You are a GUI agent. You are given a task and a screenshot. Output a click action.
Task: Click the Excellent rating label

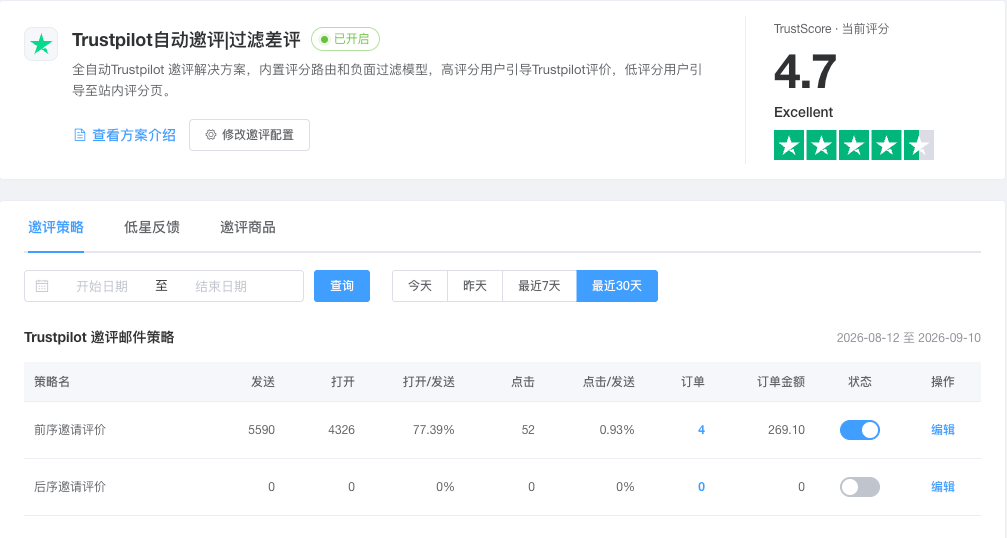click(803, 112)
